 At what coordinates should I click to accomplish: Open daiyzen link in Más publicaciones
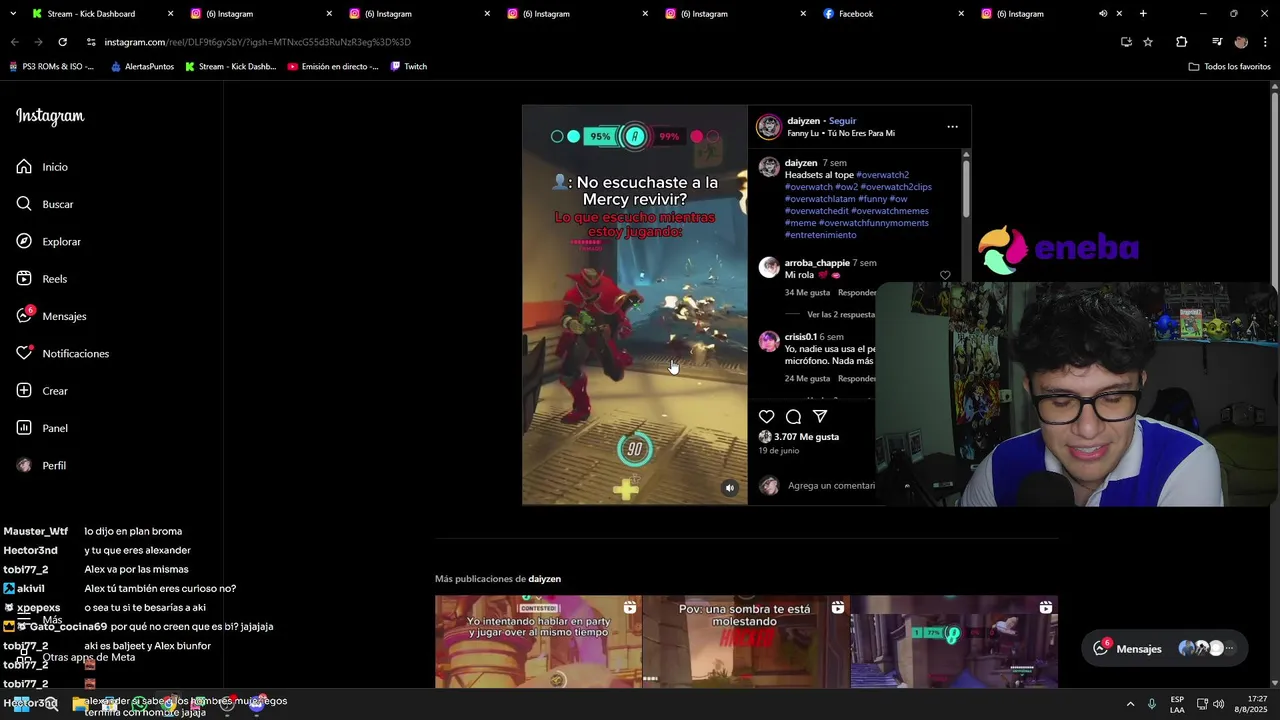[545, 579]
